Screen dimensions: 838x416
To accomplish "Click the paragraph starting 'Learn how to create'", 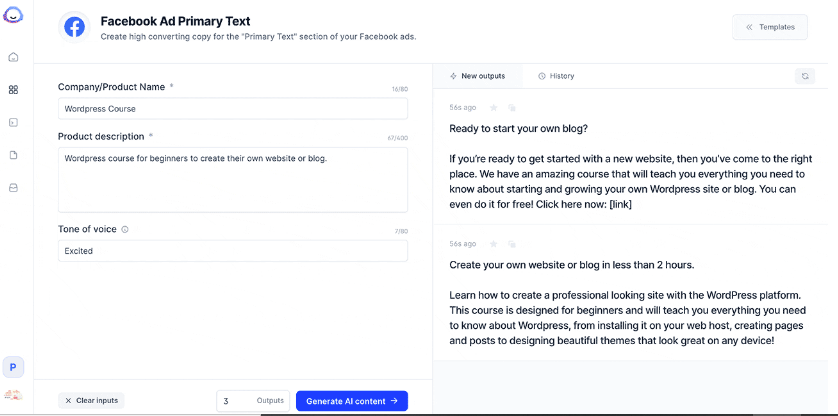I will 628,318.
